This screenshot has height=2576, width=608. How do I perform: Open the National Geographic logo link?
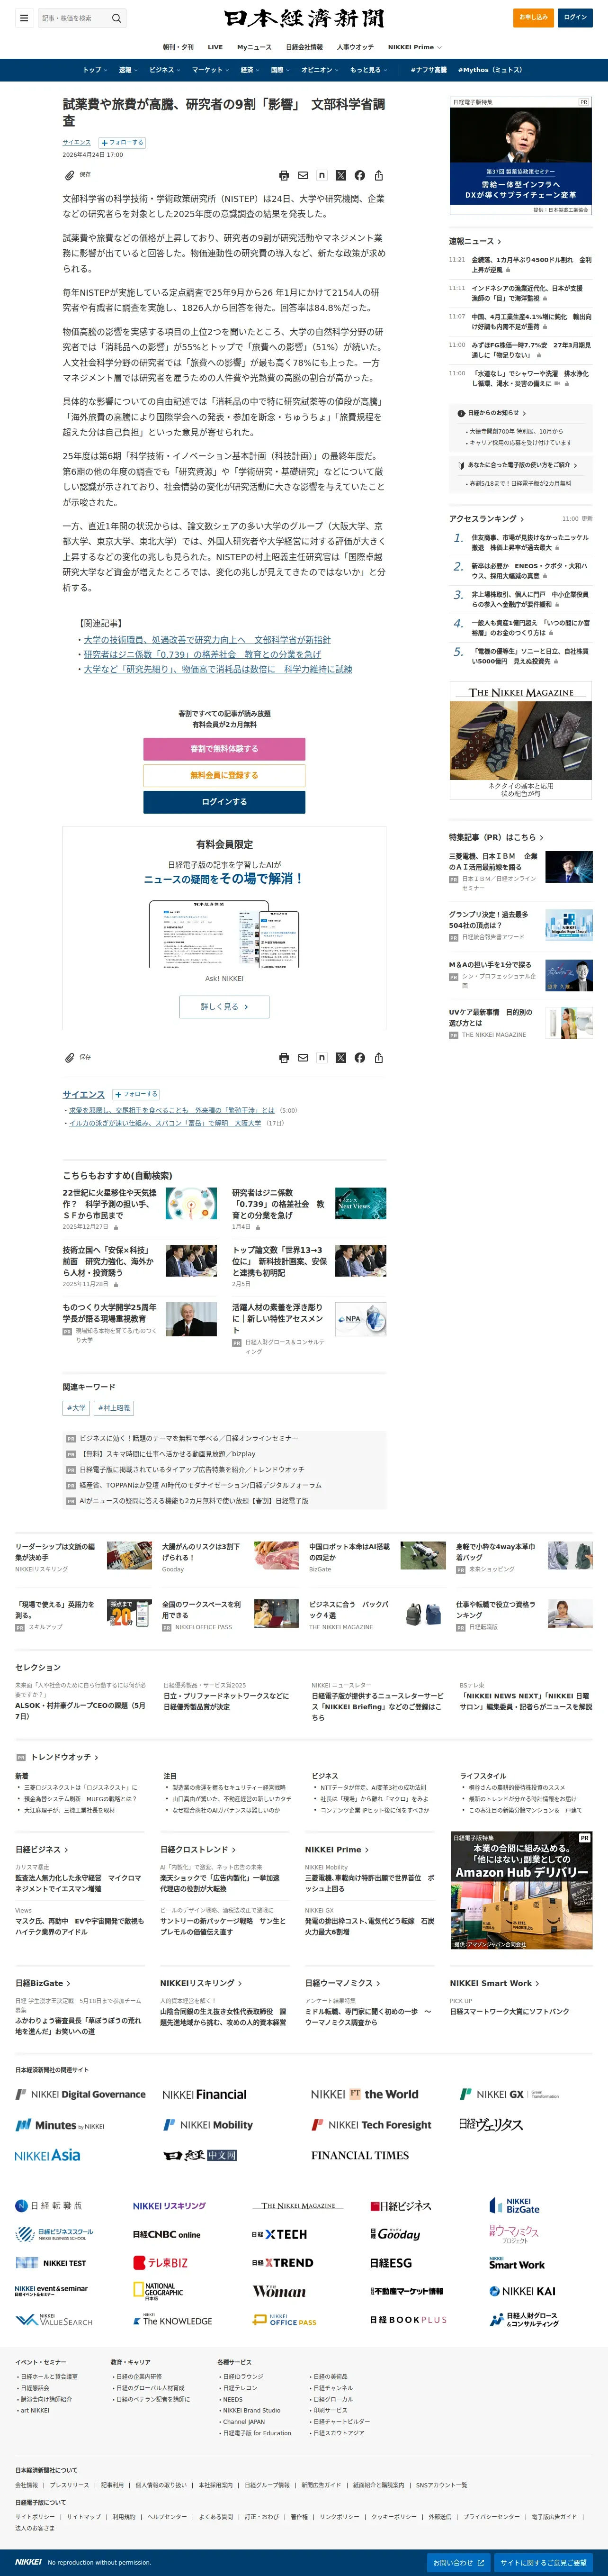tap(158, 2291)
